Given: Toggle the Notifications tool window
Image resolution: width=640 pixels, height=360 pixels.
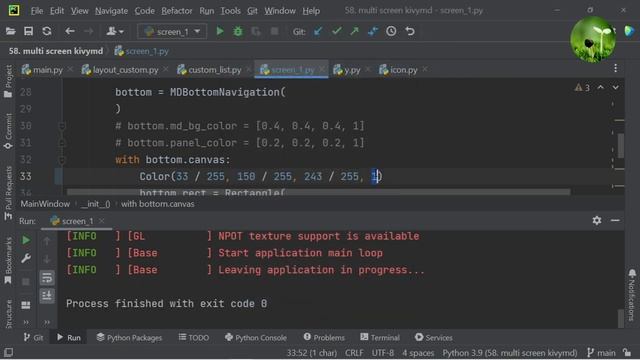Looking at the screenshot, I should pyautogui.click(x=632, y=295).
